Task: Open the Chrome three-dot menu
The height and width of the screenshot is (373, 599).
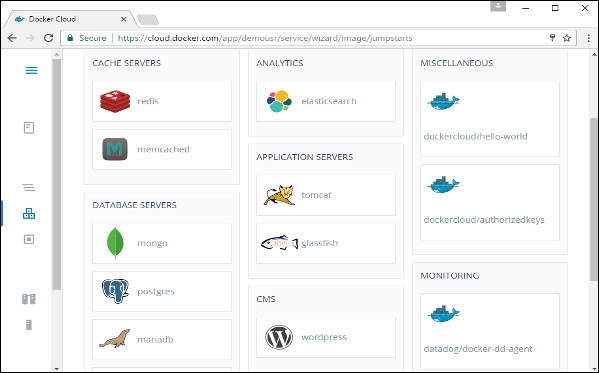Action: tap(589, 38)
